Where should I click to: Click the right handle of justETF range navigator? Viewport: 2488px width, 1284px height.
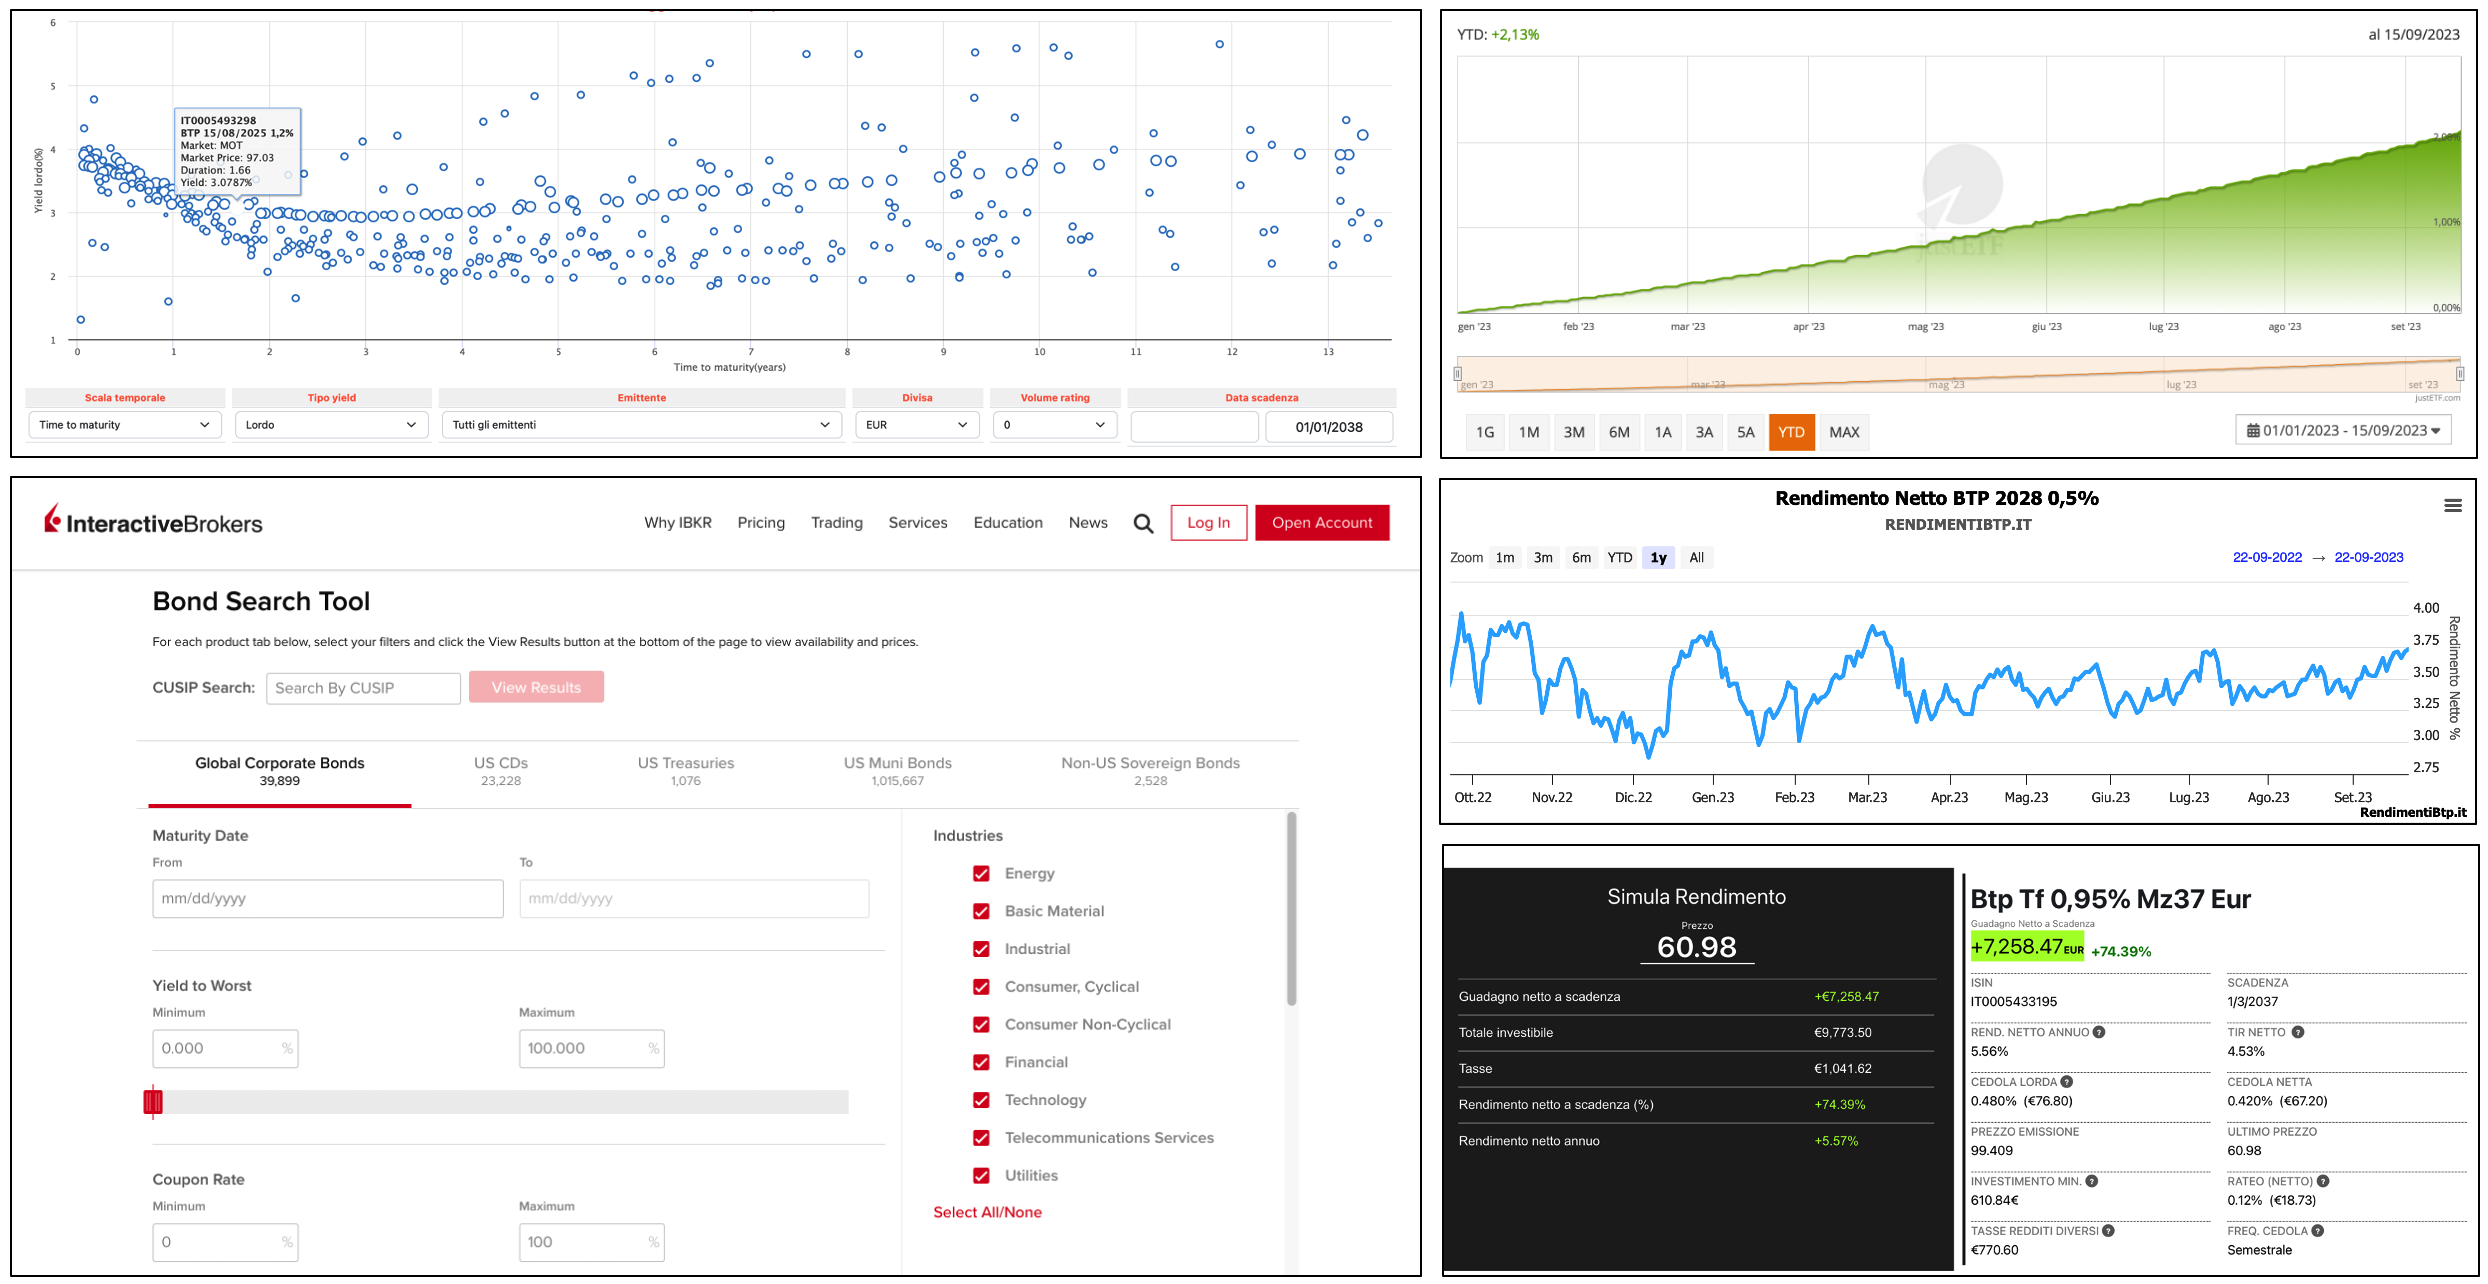[x=2459, y=374]
